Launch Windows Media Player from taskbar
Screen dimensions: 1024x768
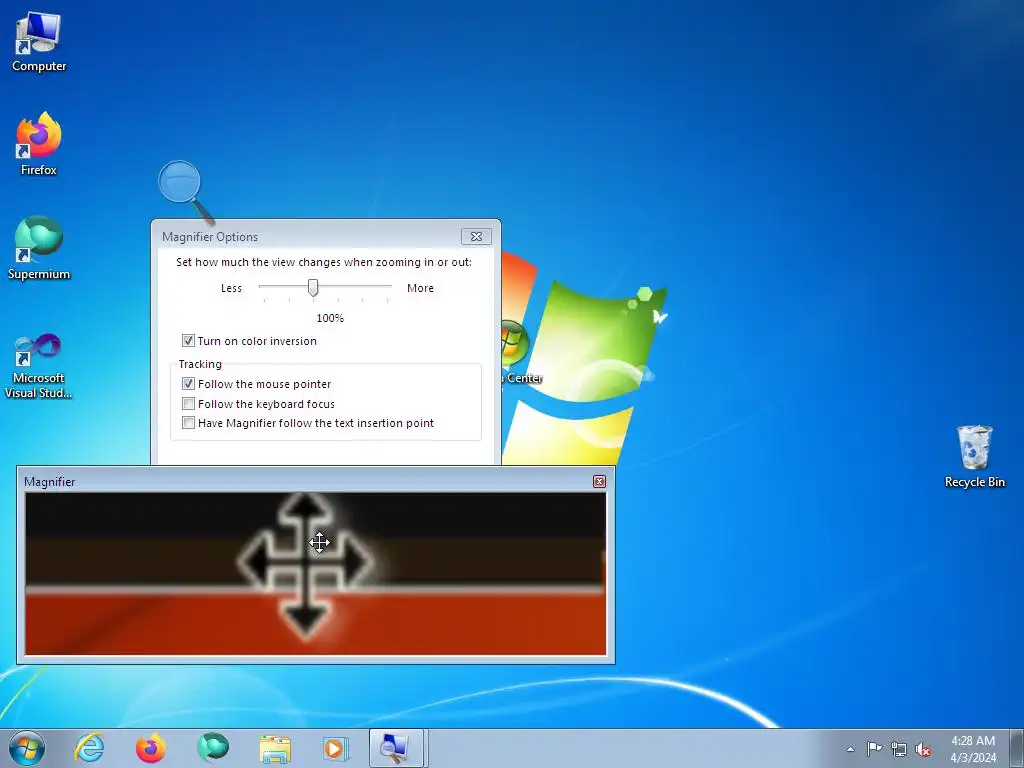point(336,748)
